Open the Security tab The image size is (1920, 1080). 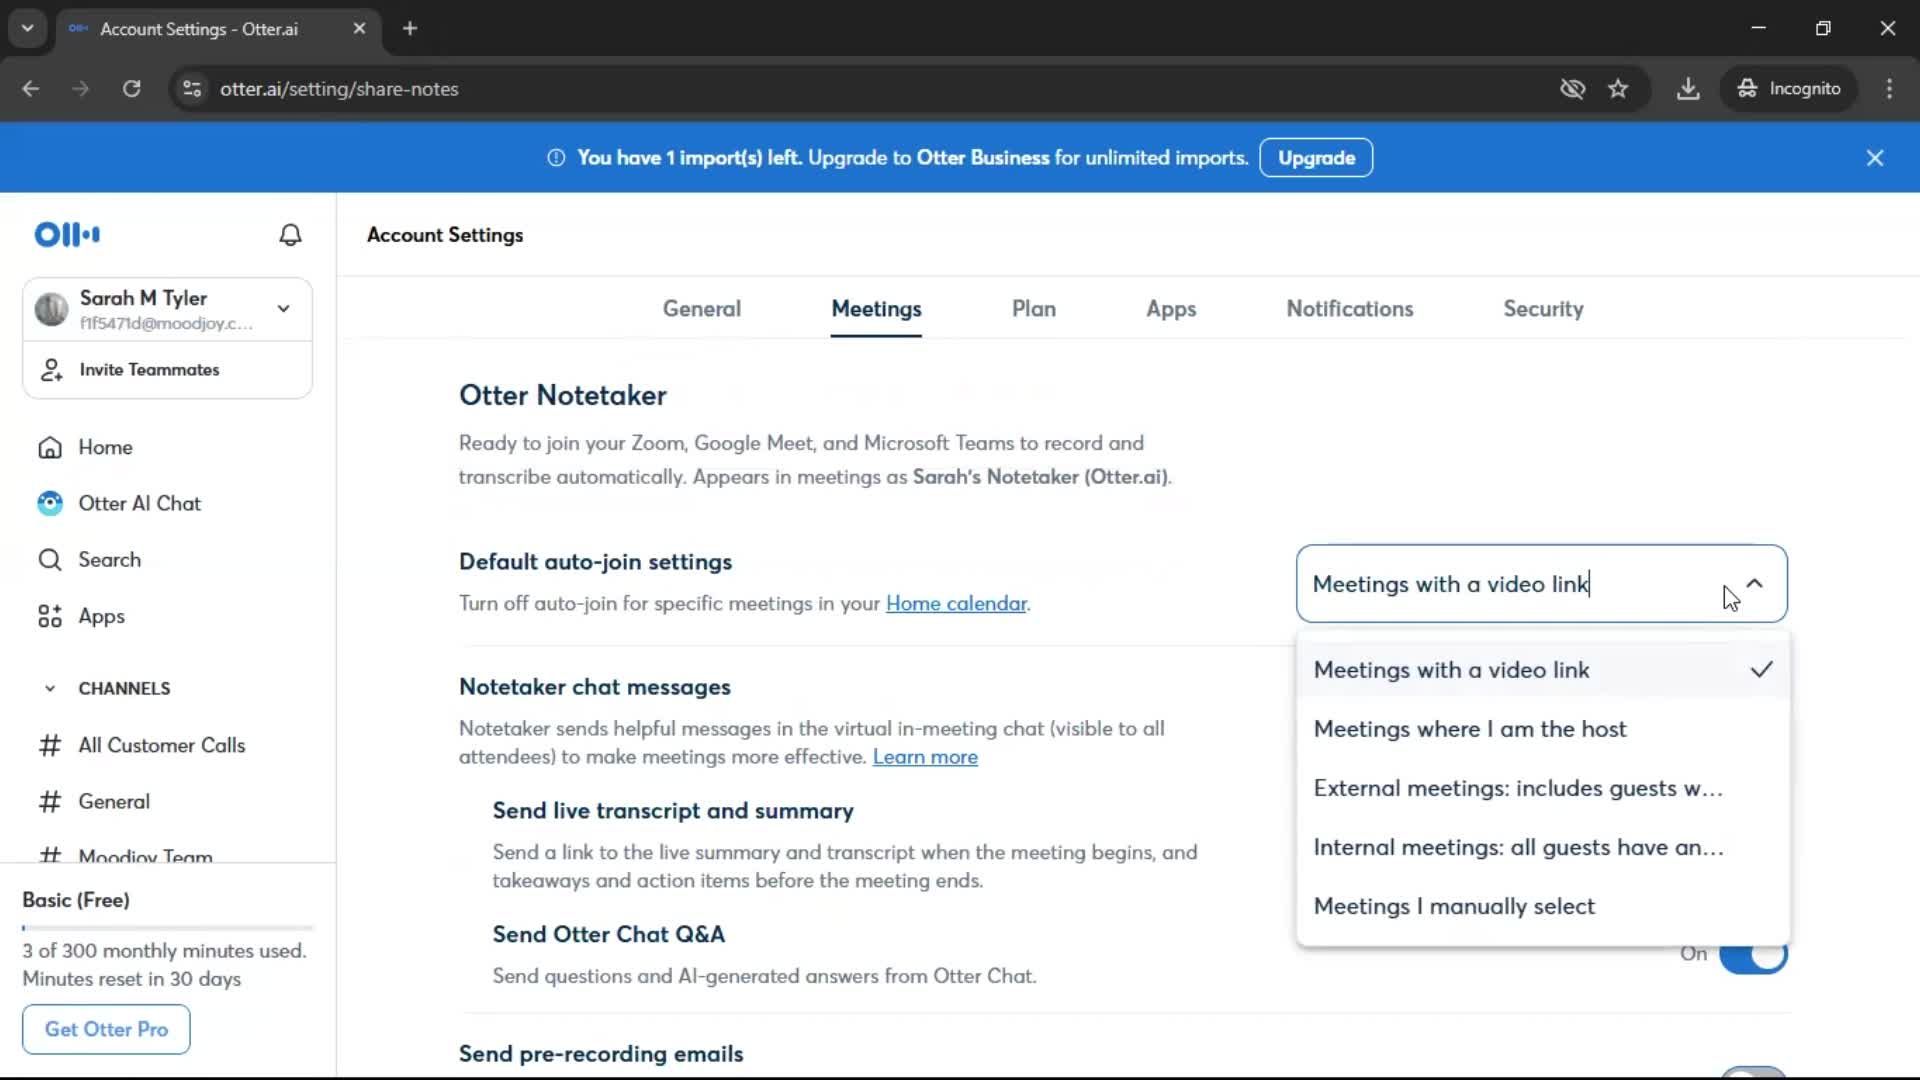pos(1543,309)
